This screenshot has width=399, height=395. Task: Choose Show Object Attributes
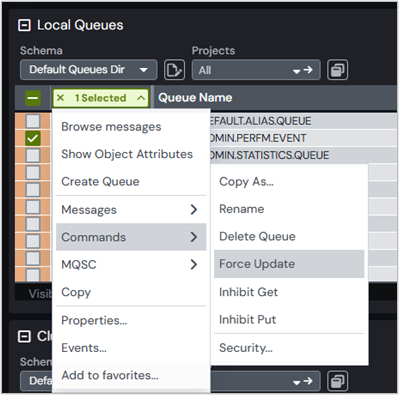pyautogui.click(x=131, y=154)
